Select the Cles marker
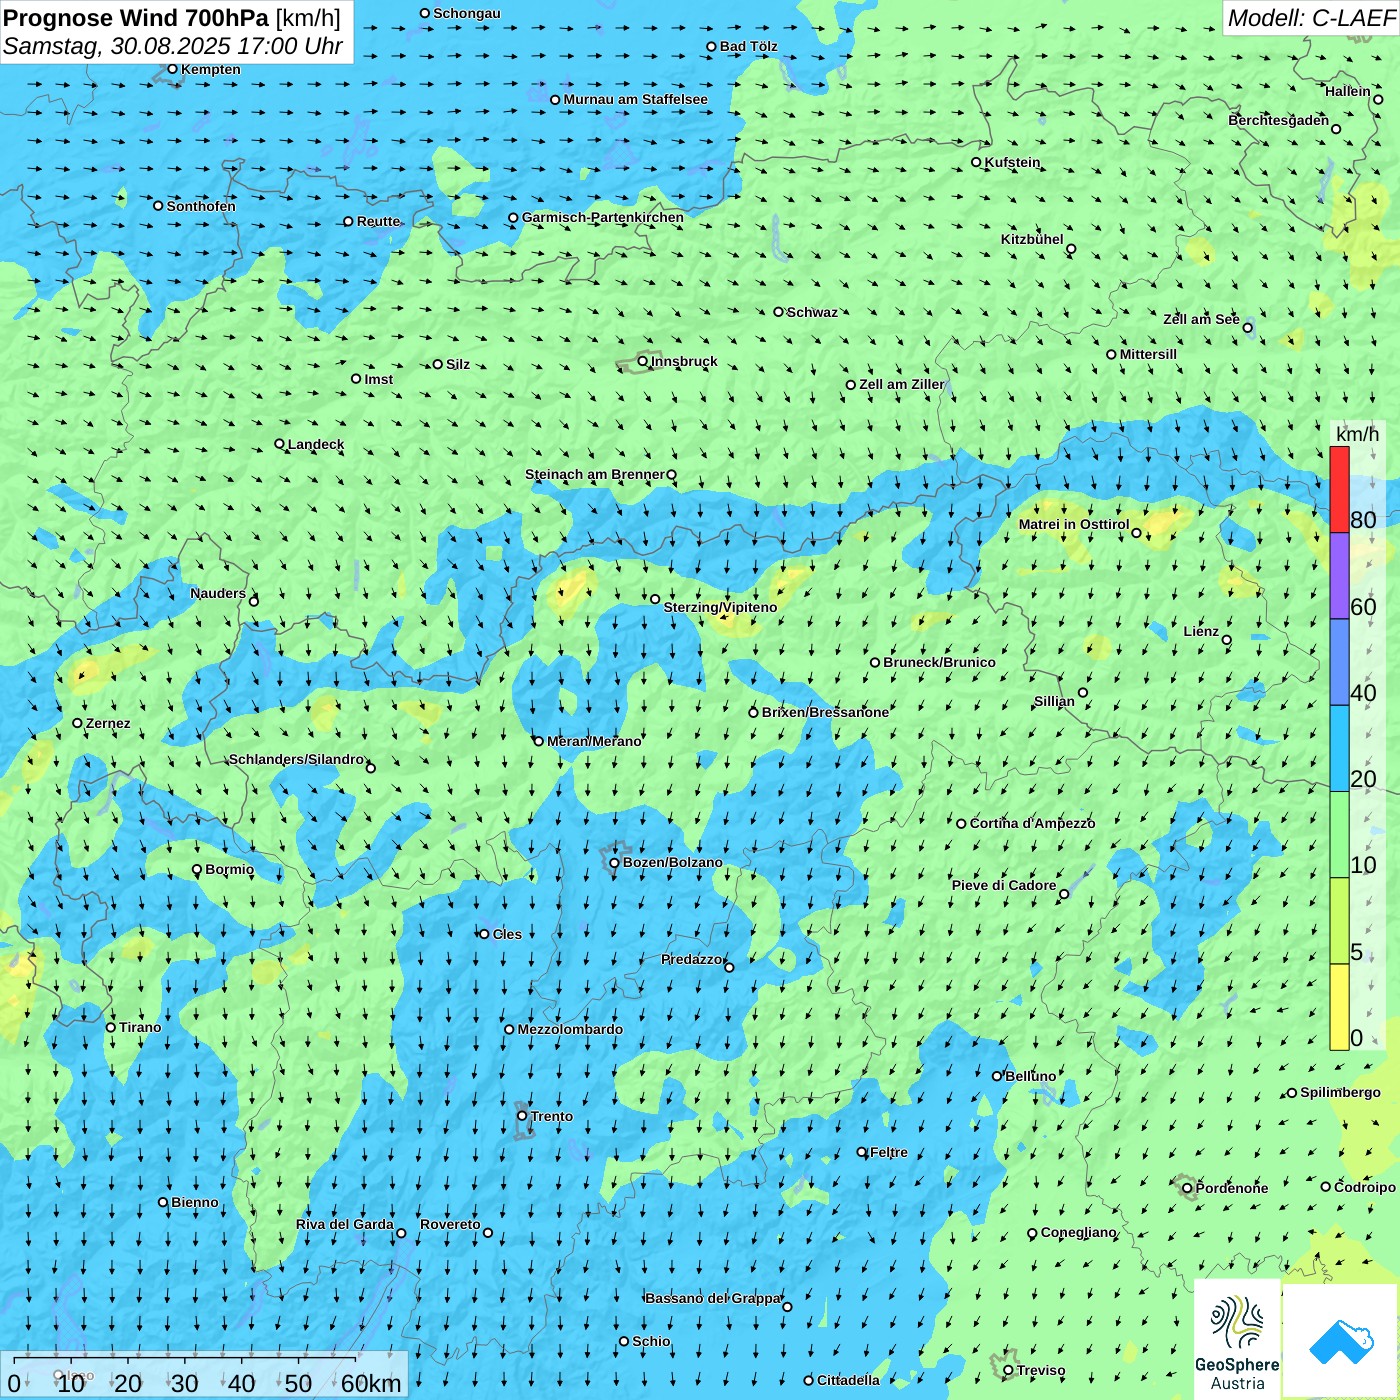Screen dimensions: 1400x1400 coord(484,934)
